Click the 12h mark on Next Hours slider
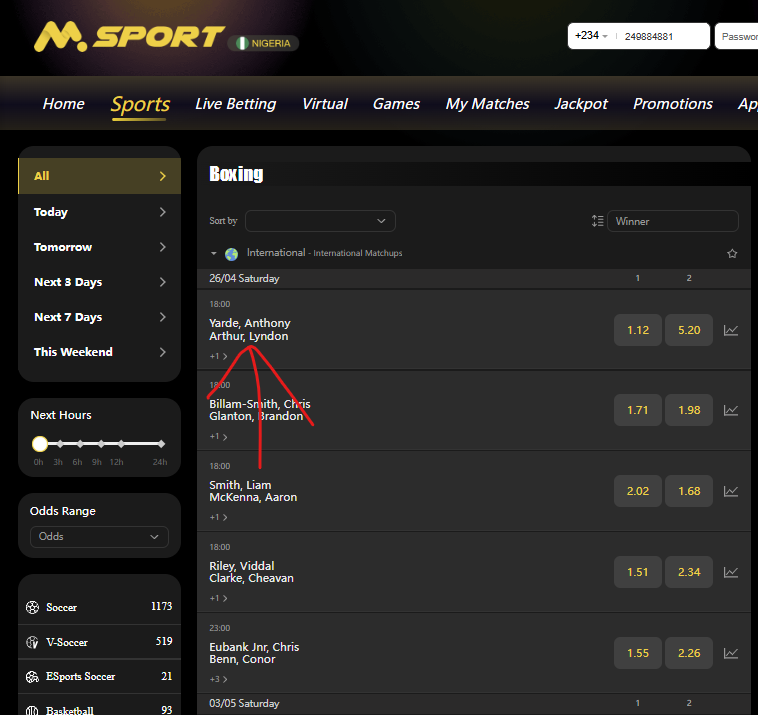 121,444
